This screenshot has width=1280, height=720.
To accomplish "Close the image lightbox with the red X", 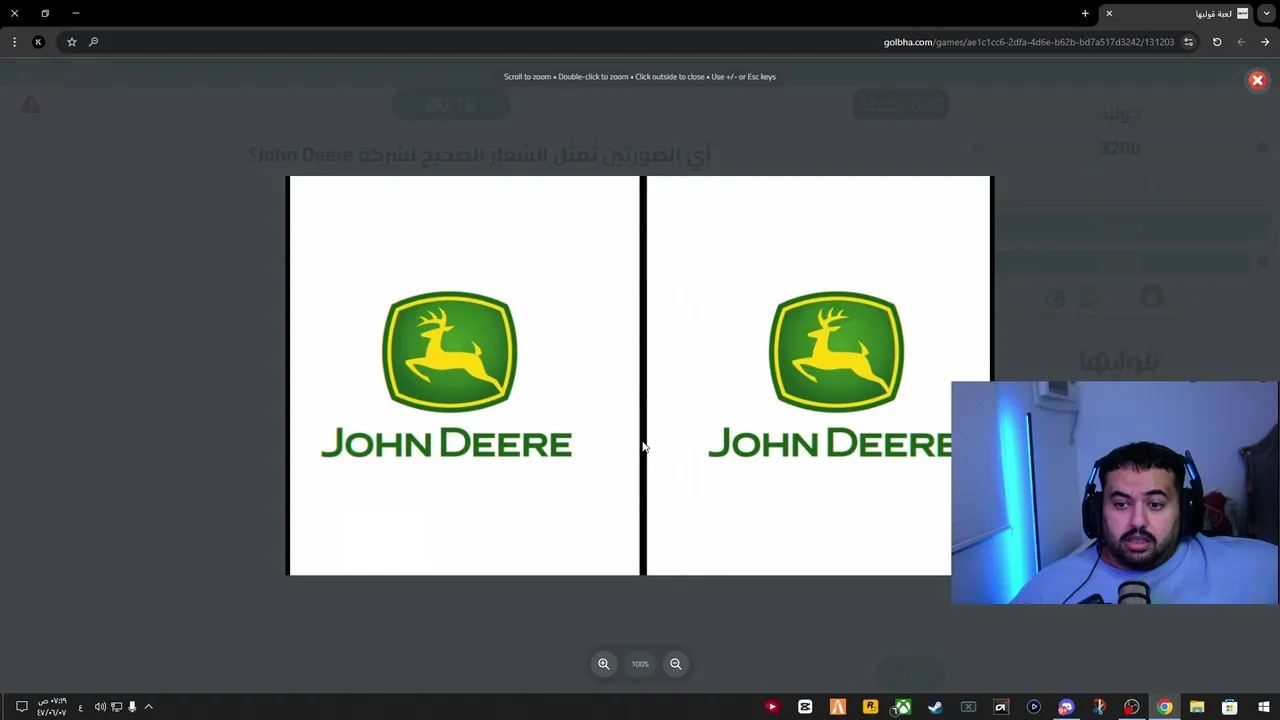I will coord(1257,80).
